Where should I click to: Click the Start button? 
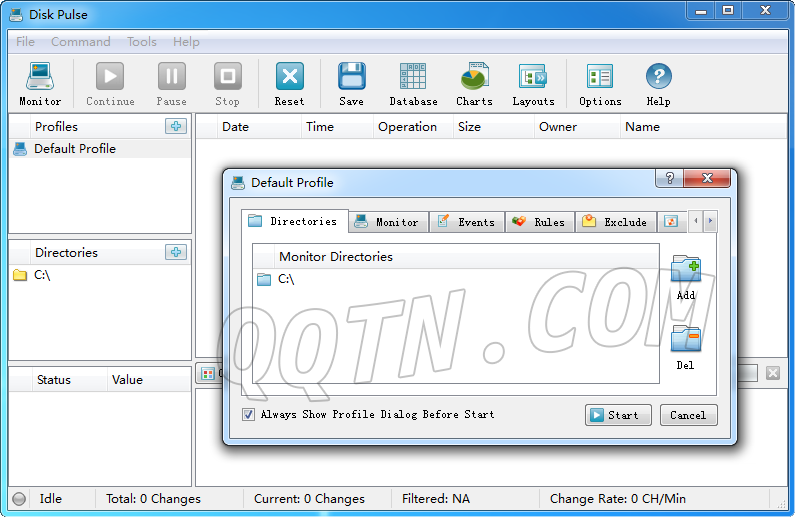coord(618,415)
